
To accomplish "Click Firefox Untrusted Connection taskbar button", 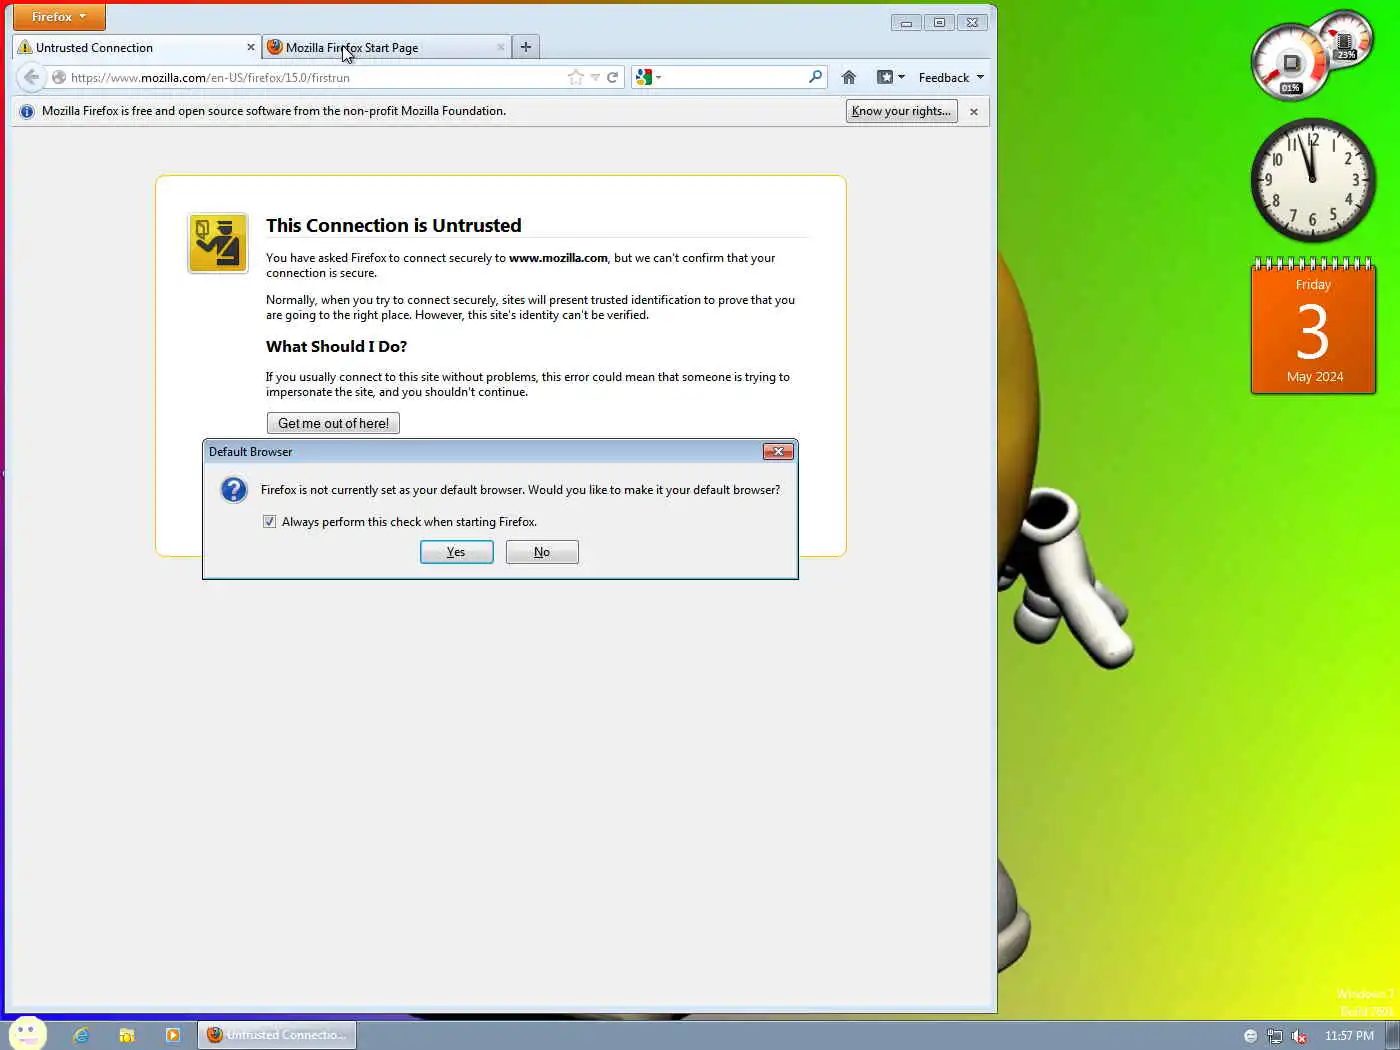I will [x=278, y=1035].
